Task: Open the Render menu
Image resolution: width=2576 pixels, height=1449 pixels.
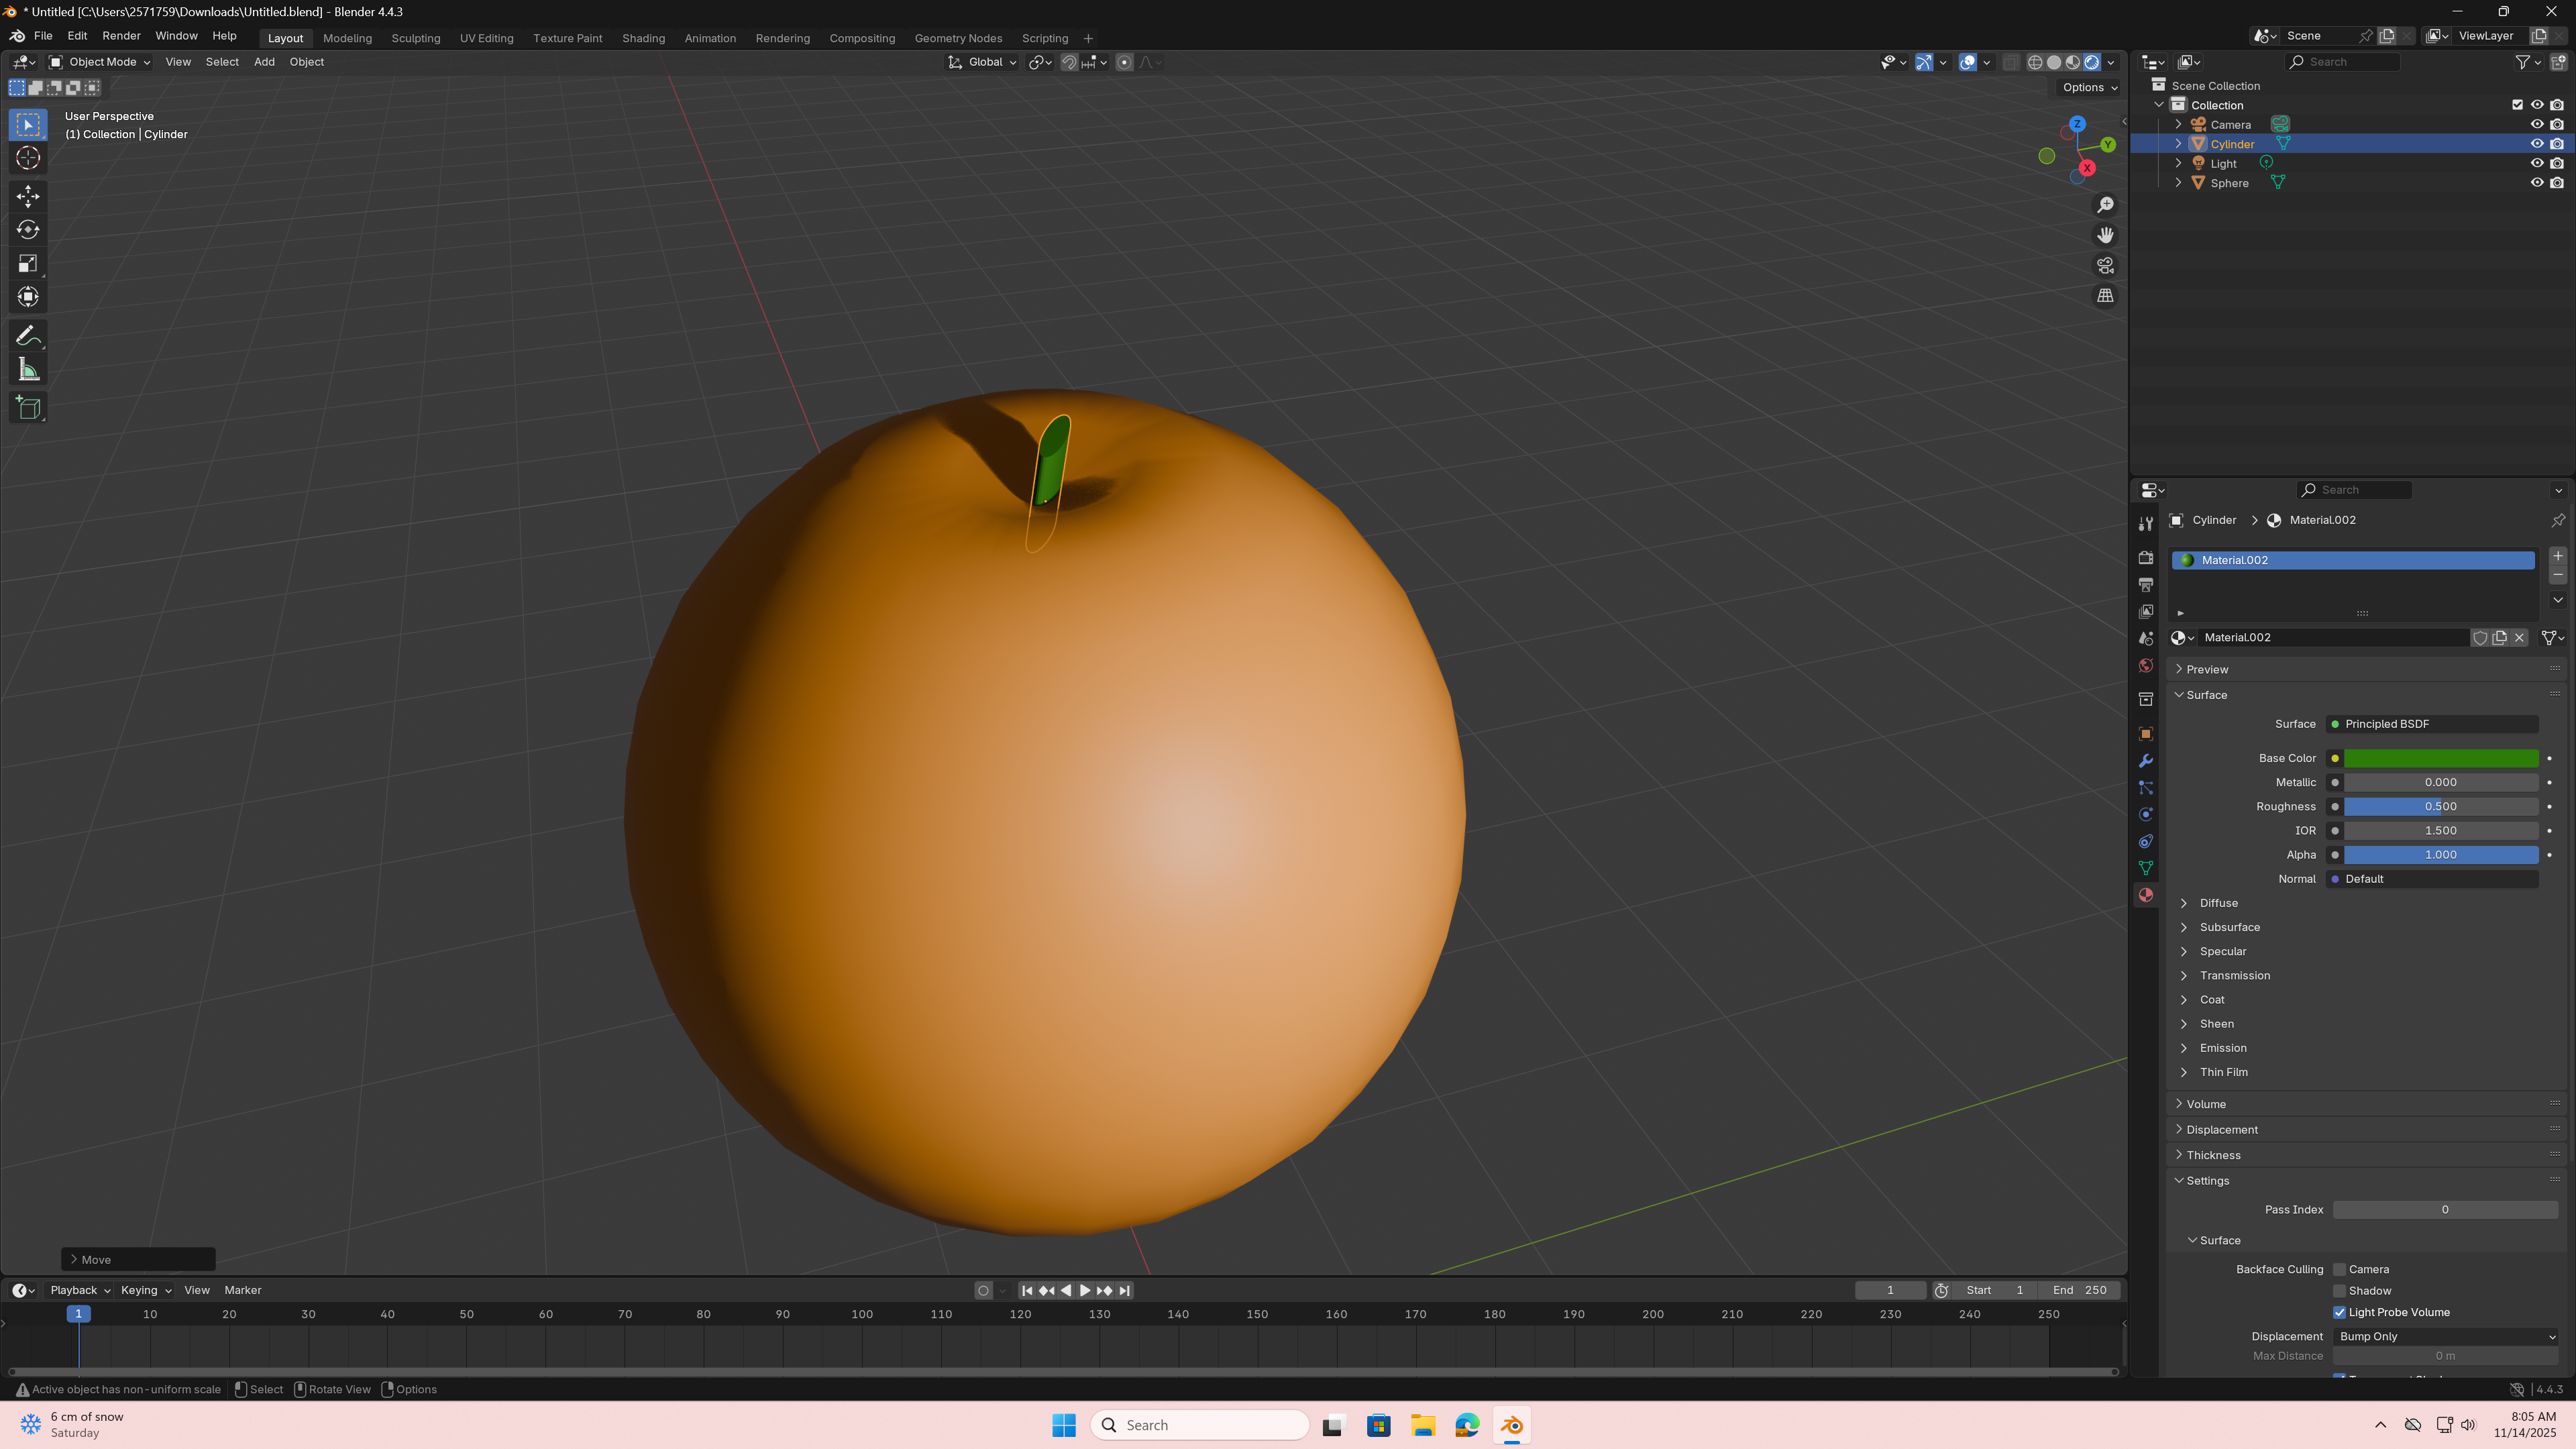Action: pos(121,36)
